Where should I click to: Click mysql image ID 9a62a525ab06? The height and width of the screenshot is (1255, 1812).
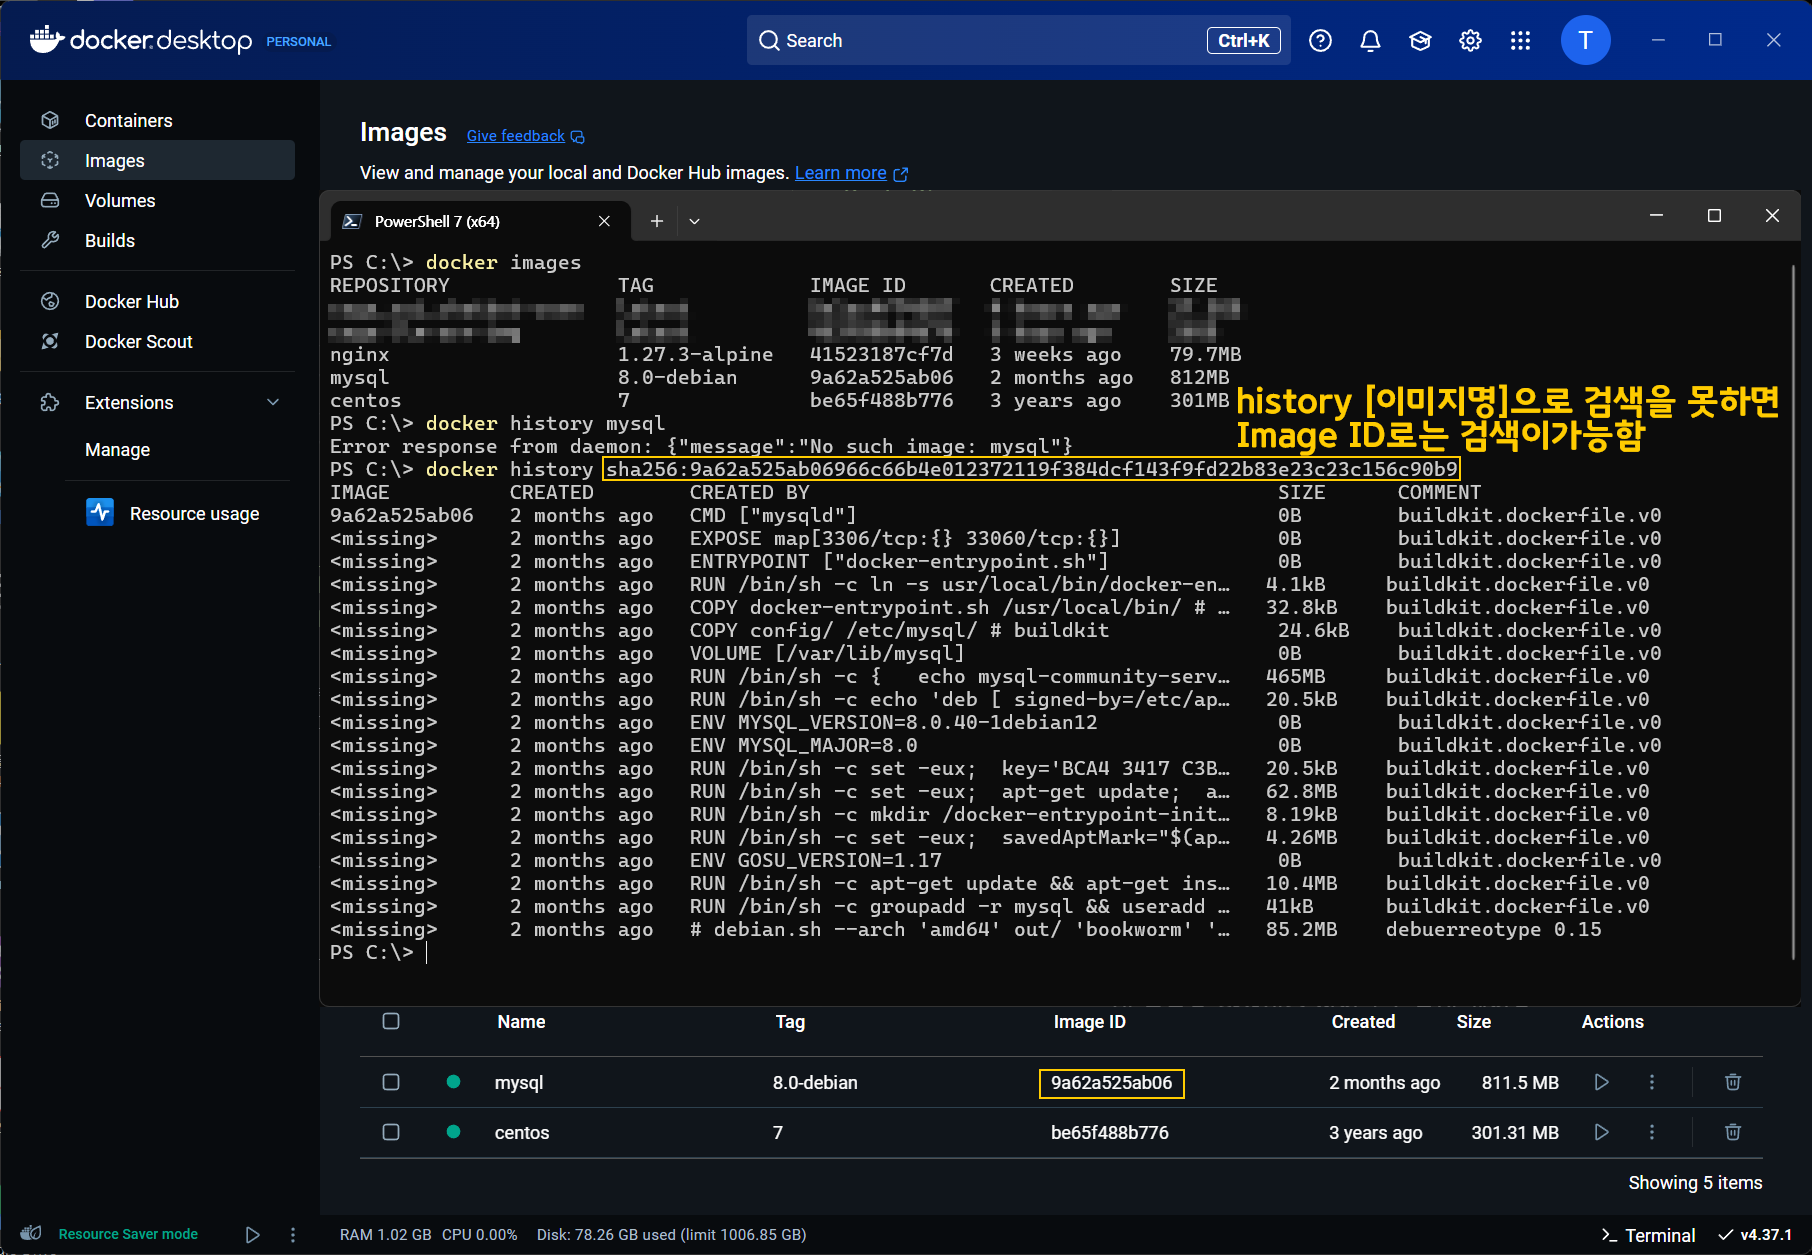(x=1111, y=1083)
